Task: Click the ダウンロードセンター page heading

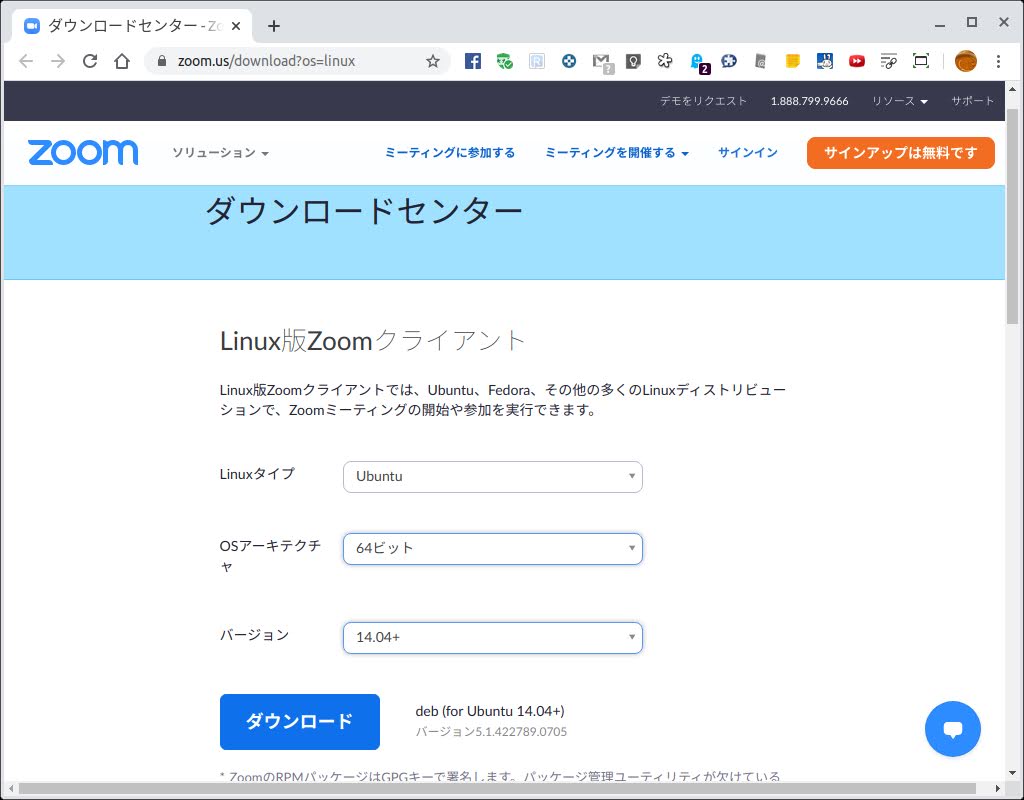Action: click(x=364, y=211)
